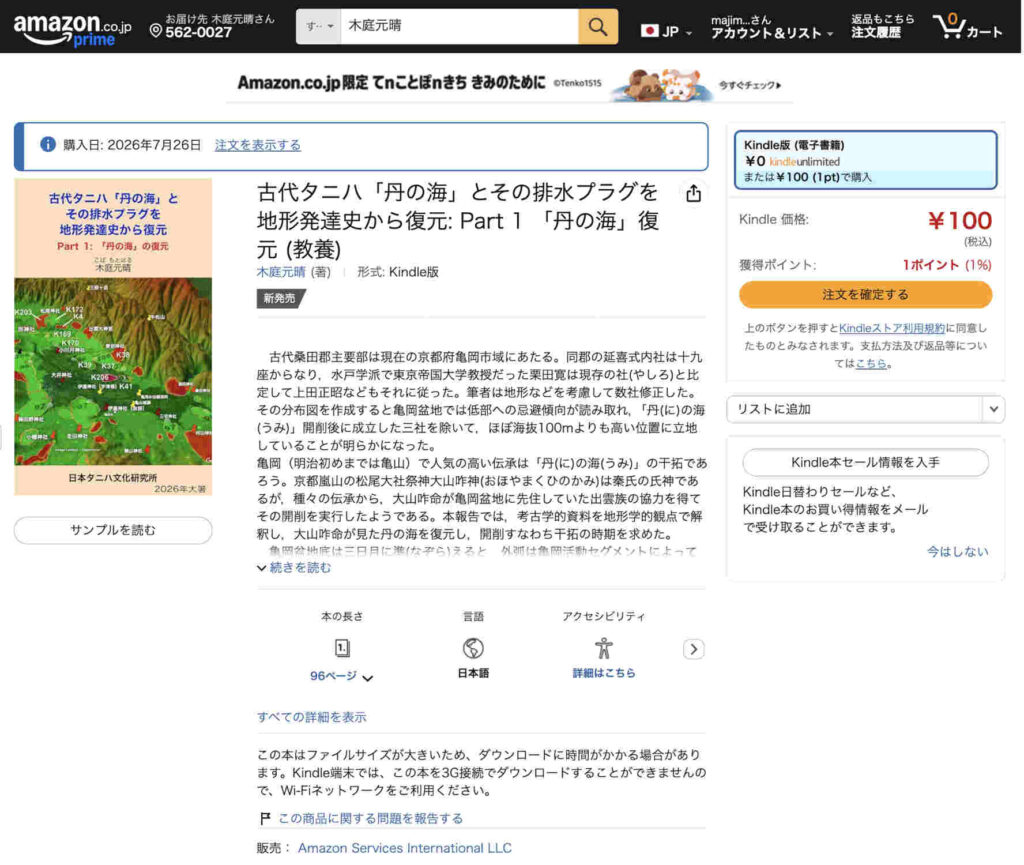Click the Amazon.co.jp prime logo
This screenshot has height=865, width=1024.
pyautogui.click(x=72, y=29)
